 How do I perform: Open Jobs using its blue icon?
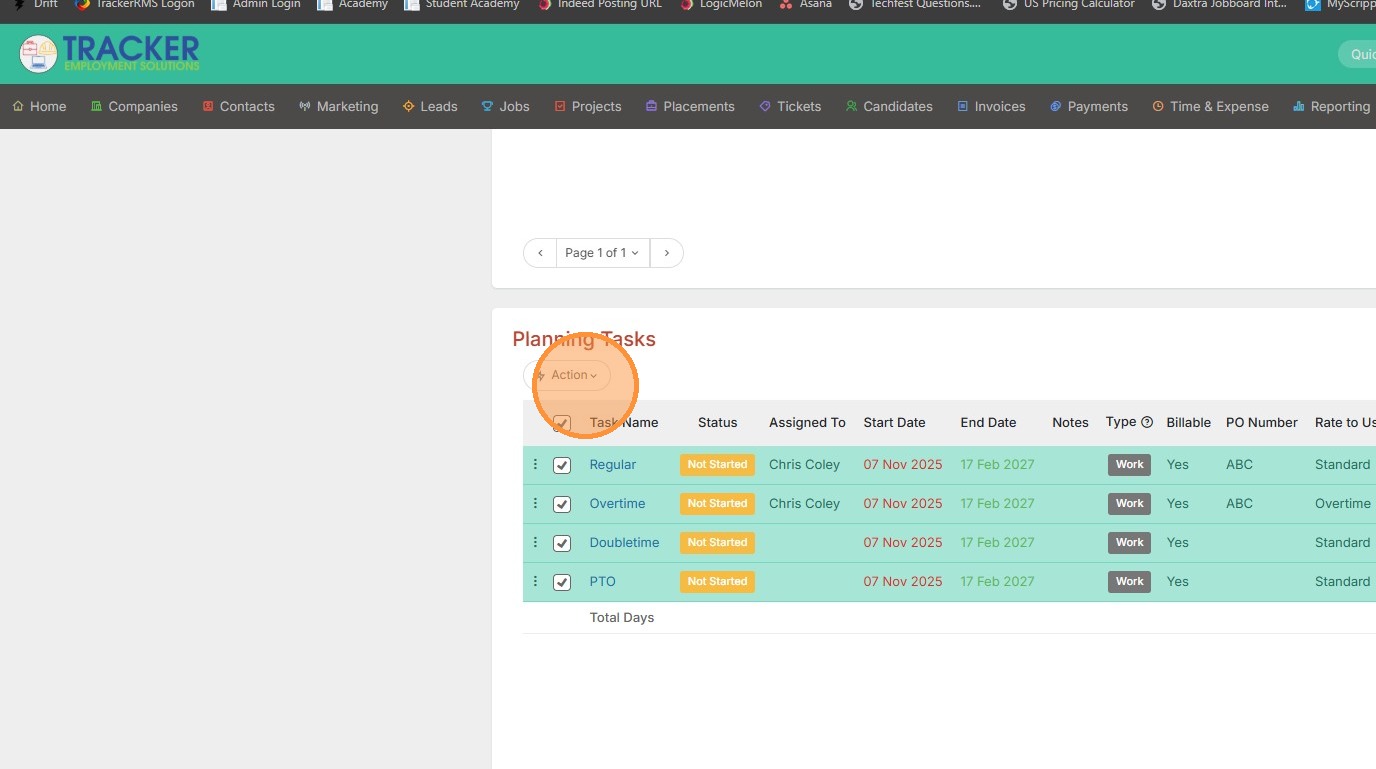[487, 106]
